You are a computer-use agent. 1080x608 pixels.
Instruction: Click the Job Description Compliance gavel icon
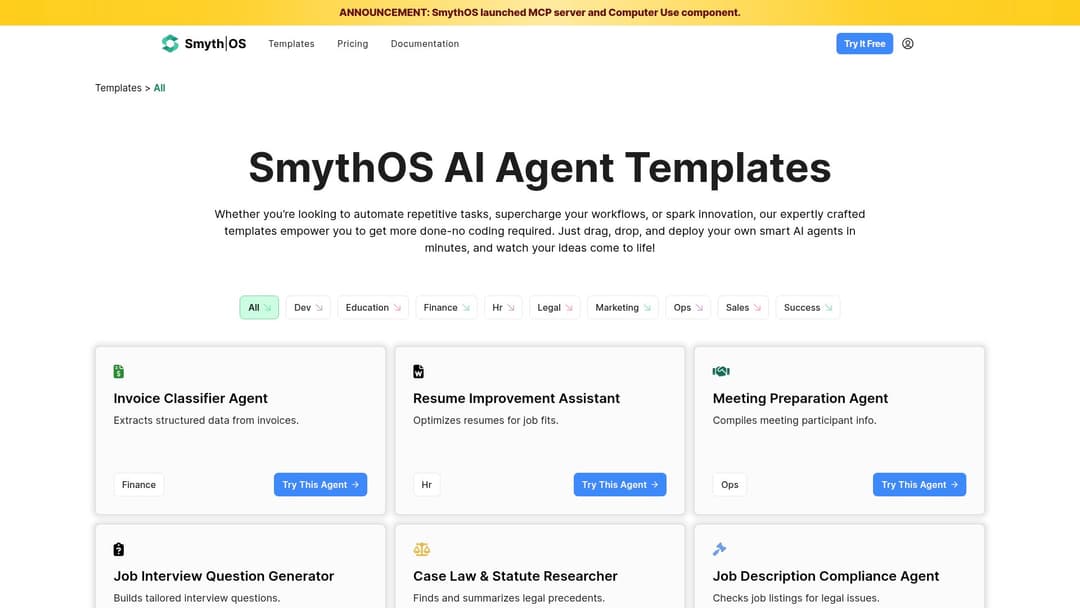click(x=719, y=549)
